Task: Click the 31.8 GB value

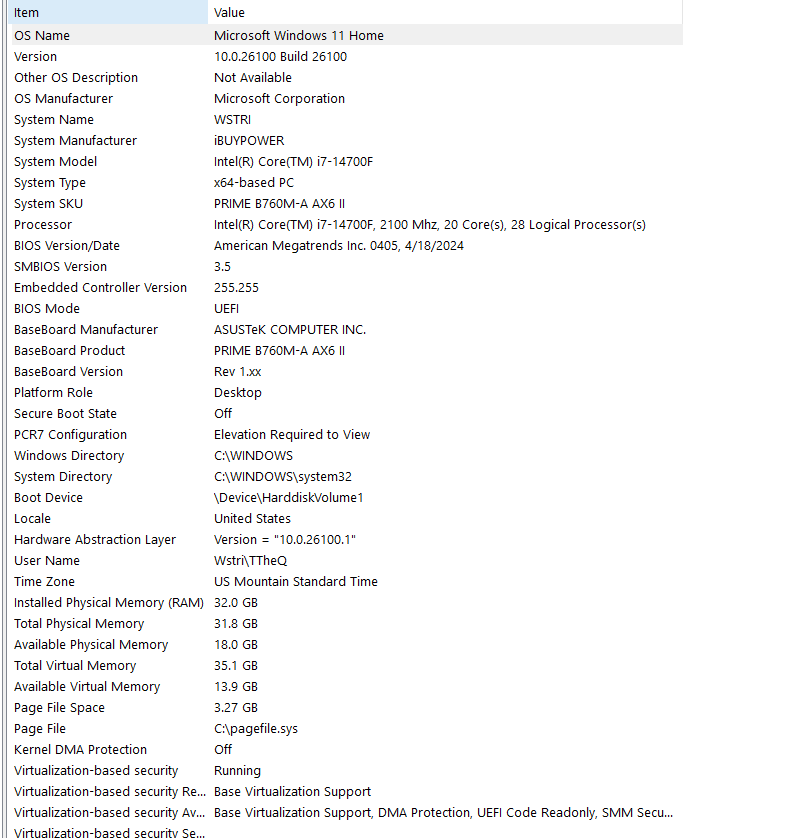Action: [x=236, y=624]
